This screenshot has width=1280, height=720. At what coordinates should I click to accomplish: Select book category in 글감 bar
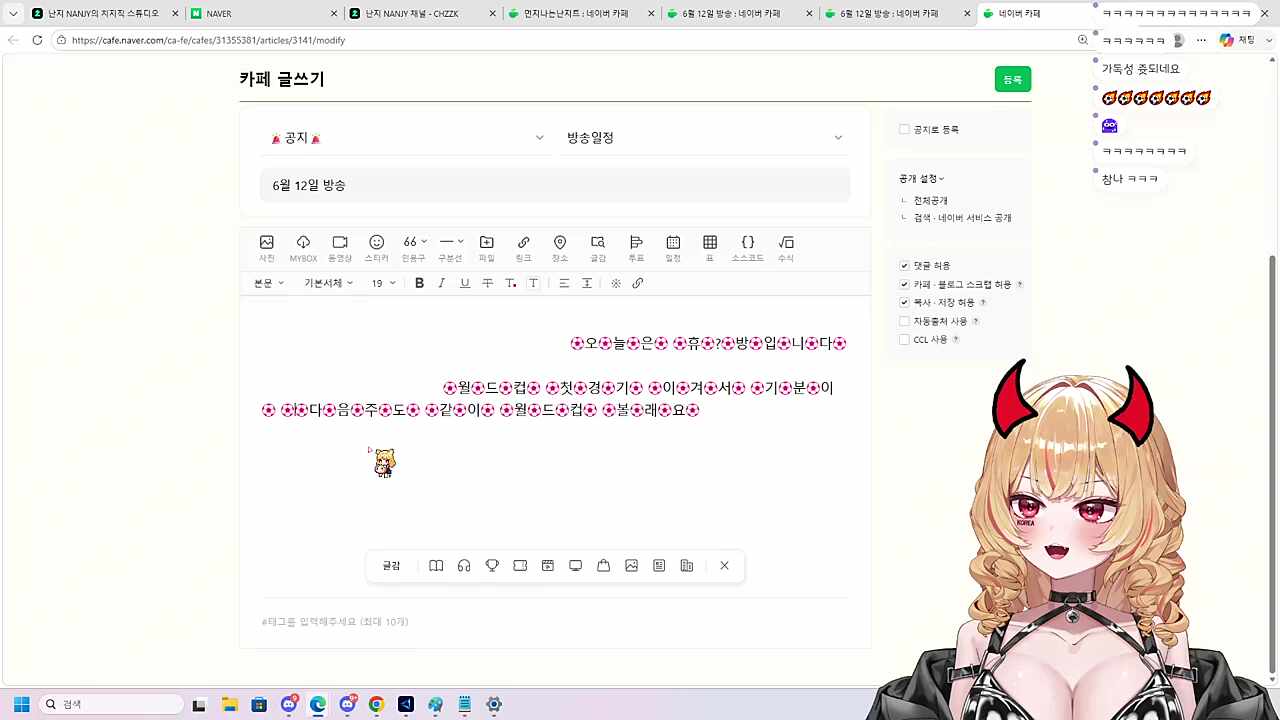(x=436, y=566)
